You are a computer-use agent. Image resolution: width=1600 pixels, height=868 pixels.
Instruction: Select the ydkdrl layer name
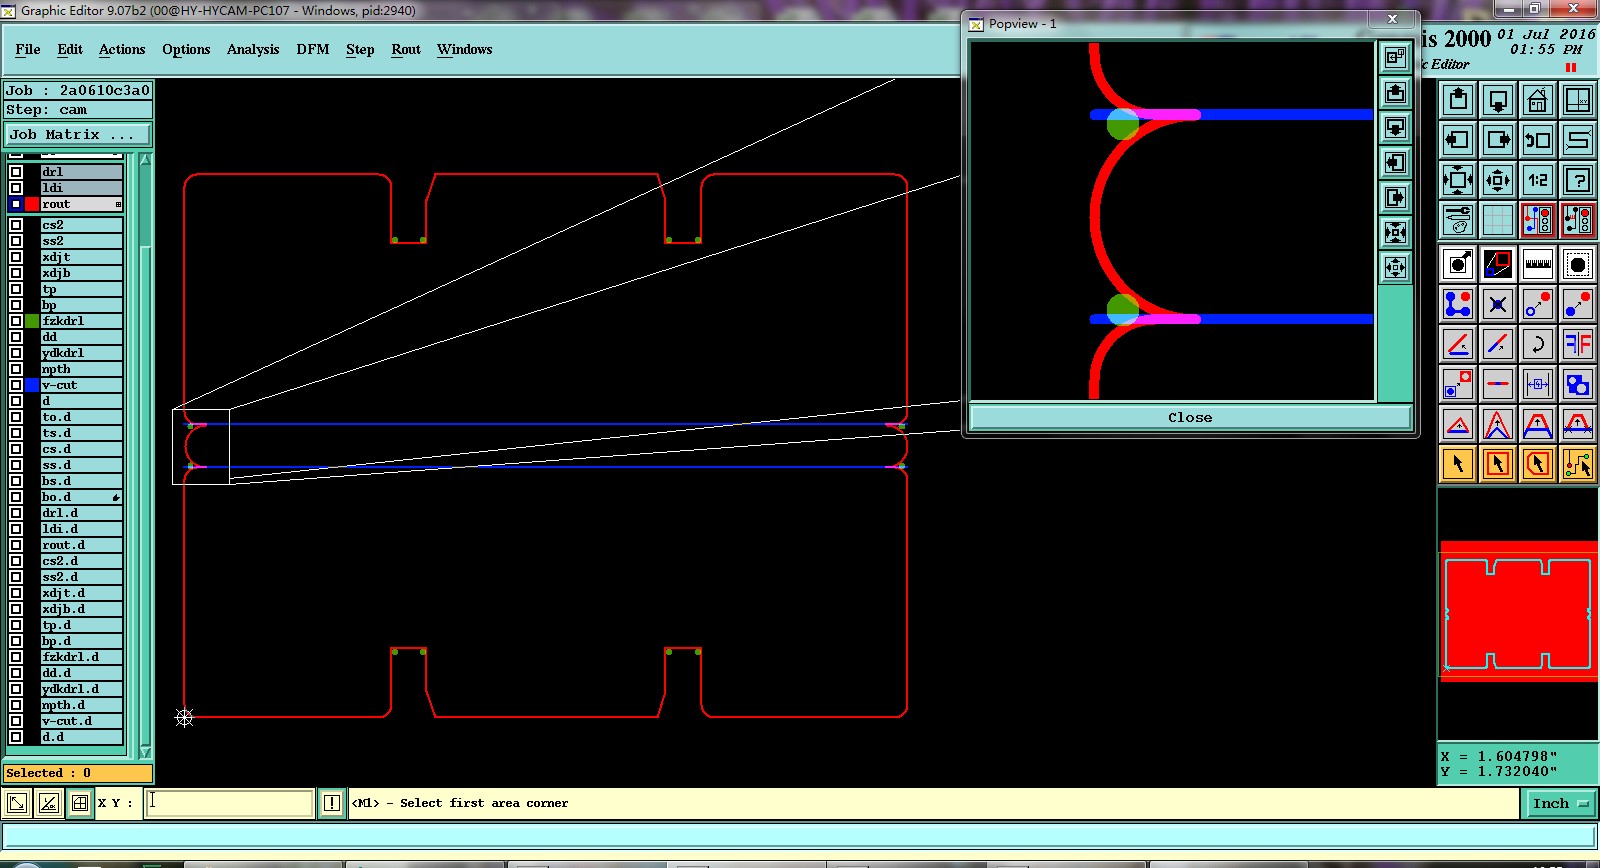click(81, 353)
